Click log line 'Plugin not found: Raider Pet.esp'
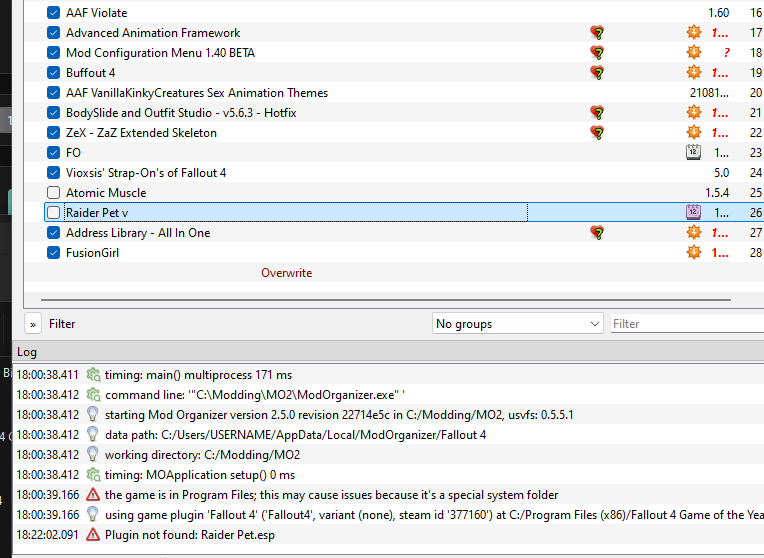The height and width of the screenshot is (558, 764). click(190, 535)
